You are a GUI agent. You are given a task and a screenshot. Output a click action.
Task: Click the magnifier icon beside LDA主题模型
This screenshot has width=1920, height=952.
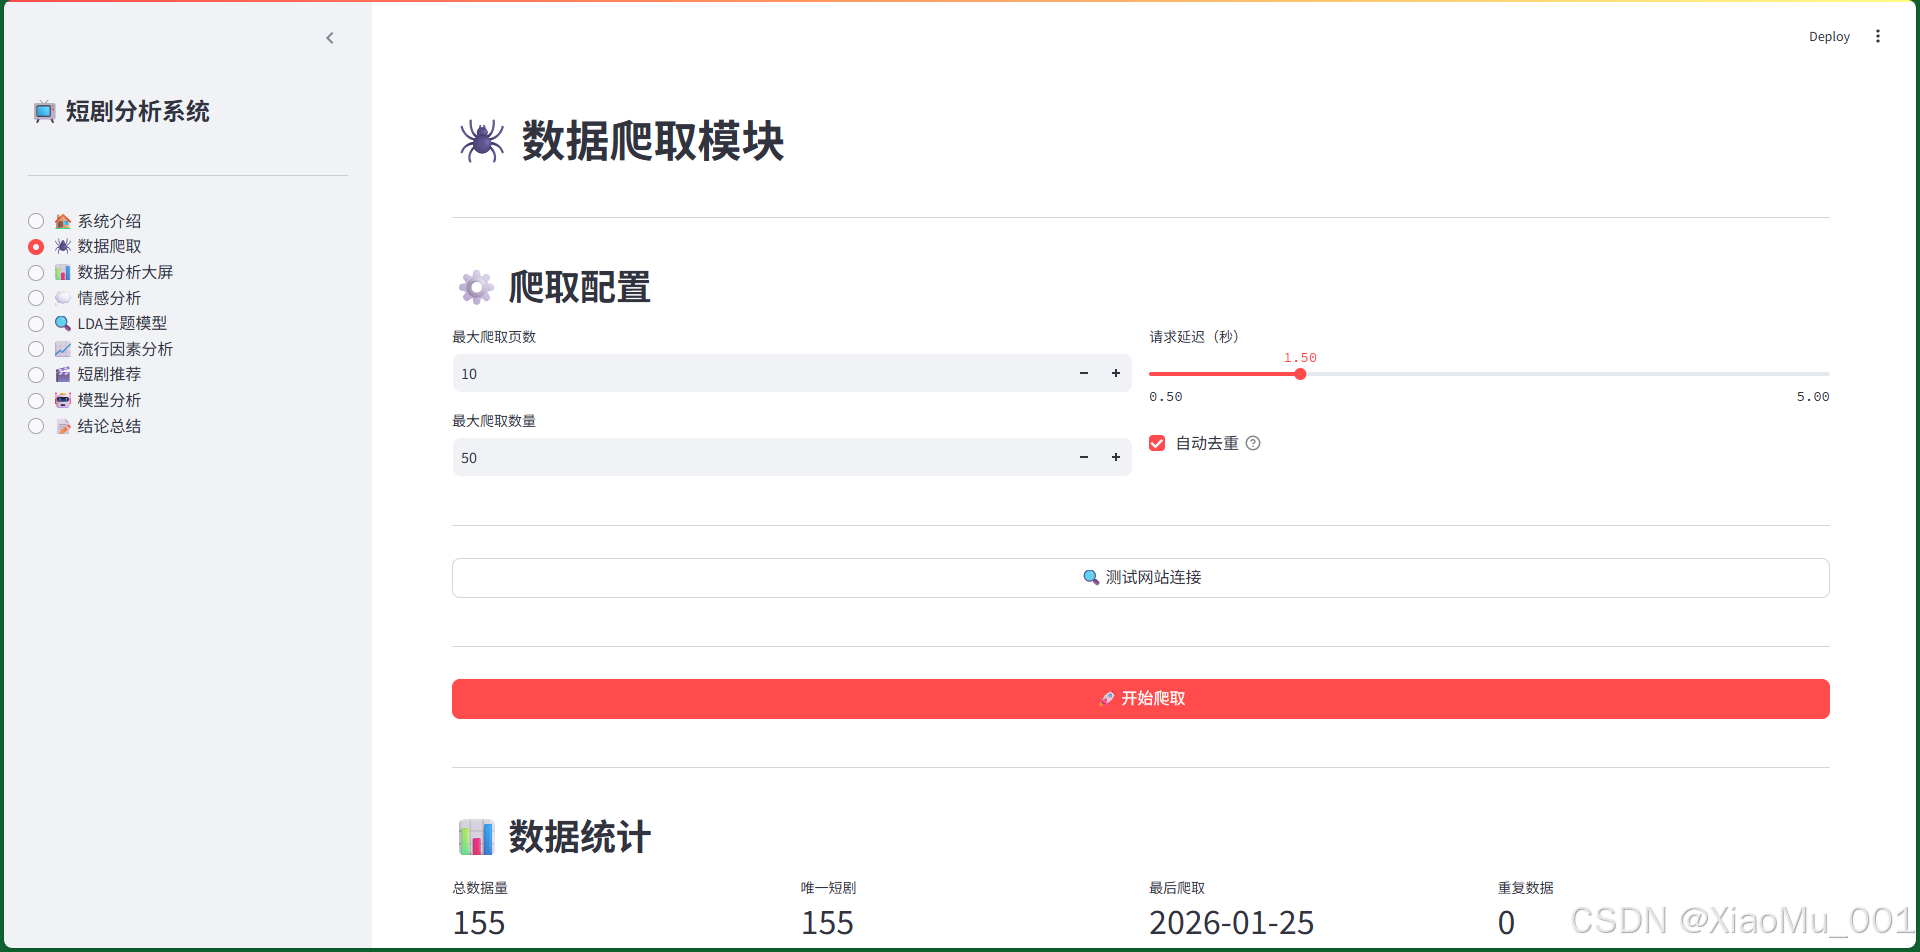pyautogui.click(x=63, y=323)
